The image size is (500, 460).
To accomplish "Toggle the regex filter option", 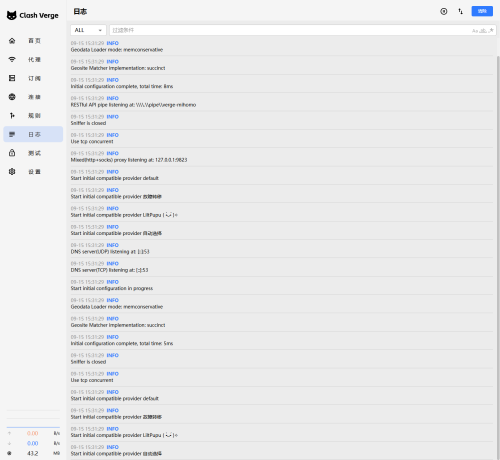I will (x=491, y=30).
